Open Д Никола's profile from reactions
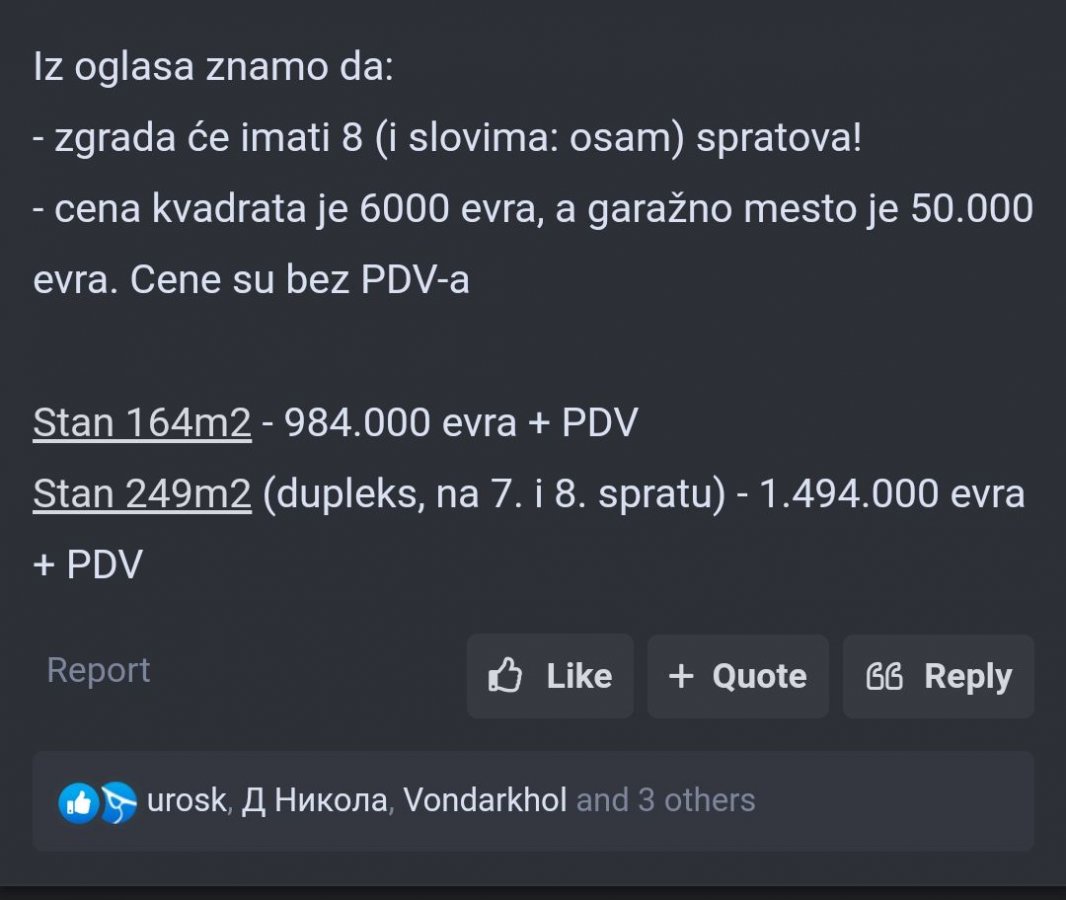The height and width of the screenshot is (900, 1066). coord(314,800)
